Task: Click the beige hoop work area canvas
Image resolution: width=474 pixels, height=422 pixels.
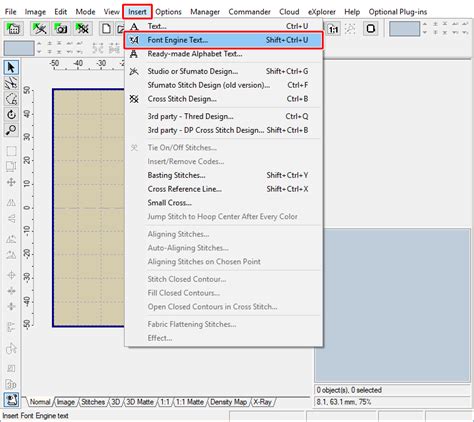Action: coord(89,208)
